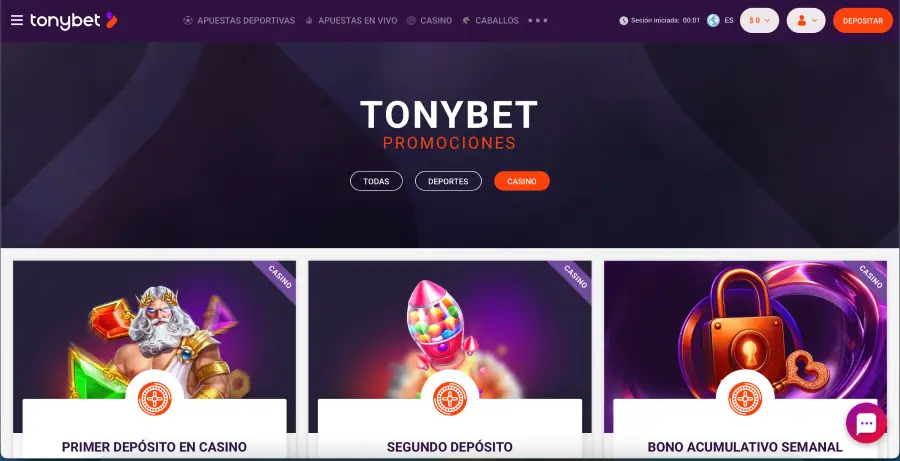
Task: Click the session clock icon
Action: point(624,21)
